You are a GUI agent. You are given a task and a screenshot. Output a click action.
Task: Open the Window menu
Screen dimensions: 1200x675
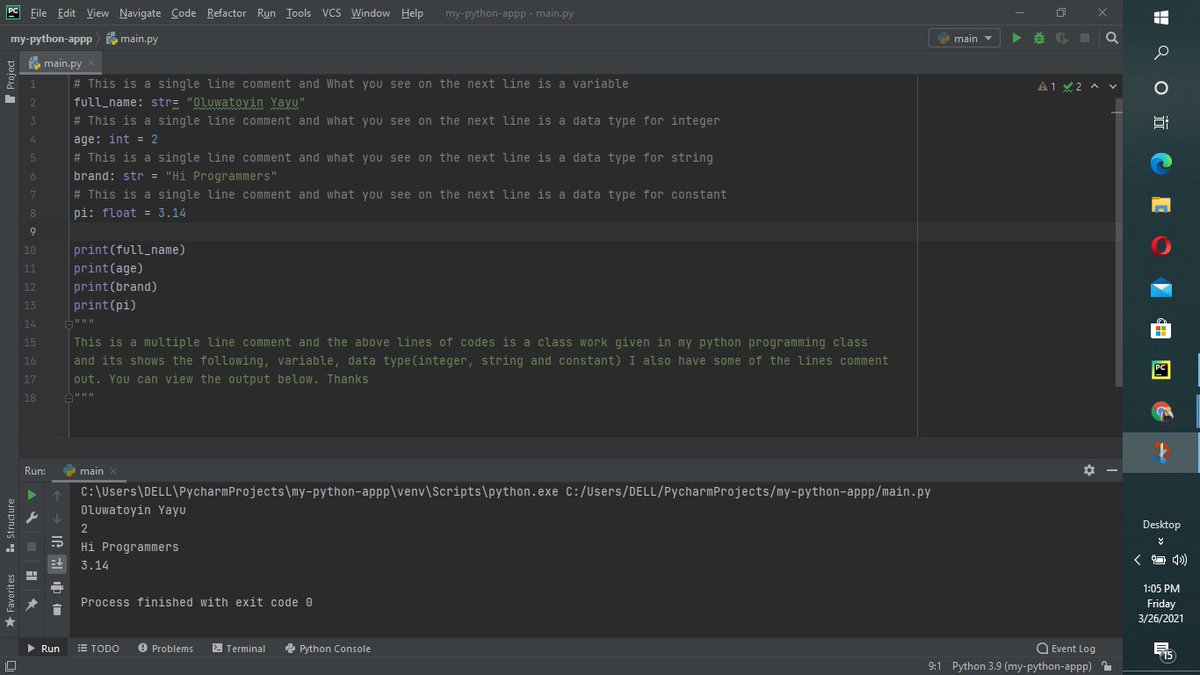[370, 13]
